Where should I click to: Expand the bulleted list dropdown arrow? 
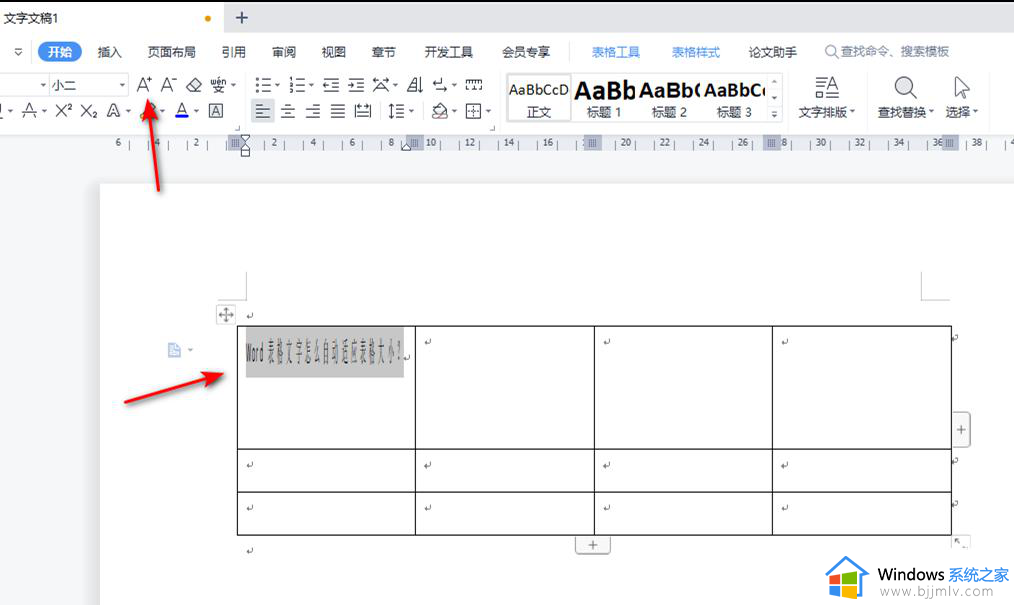tap(277, 85)
